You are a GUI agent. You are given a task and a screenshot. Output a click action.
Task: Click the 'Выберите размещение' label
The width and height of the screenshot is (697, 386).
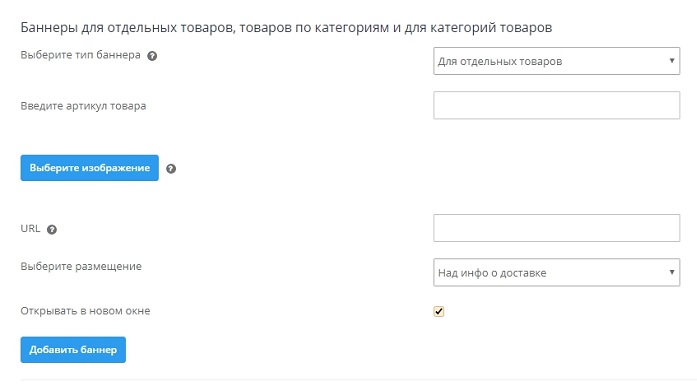coord(81,266)
